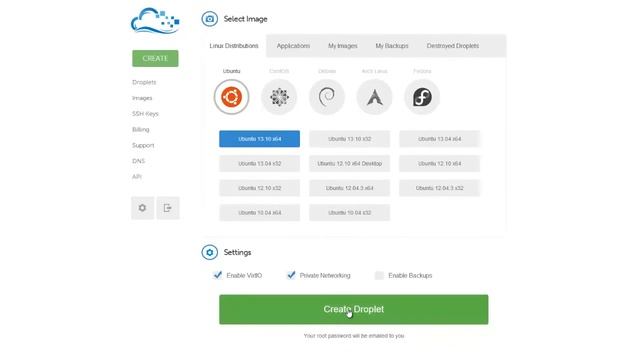Uncheck the Private Networking checkbox
The image size is (640, 360).
pos(291,275)
